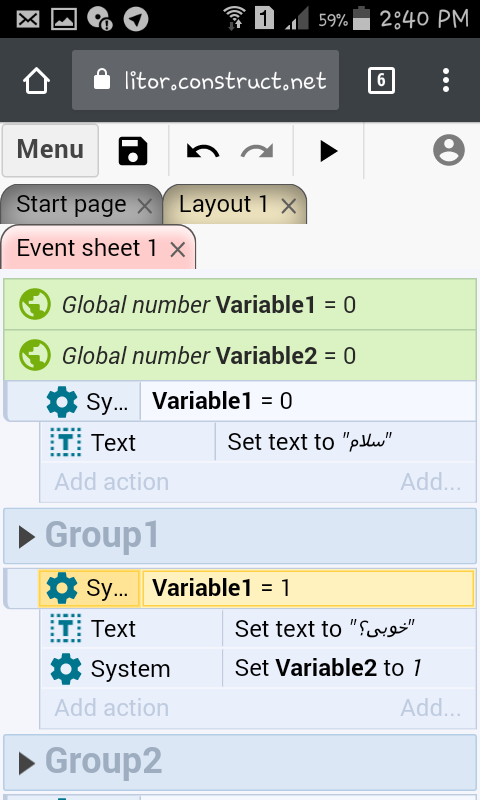Preview the project with the play button
480x800 pixels.
point(328,151)
